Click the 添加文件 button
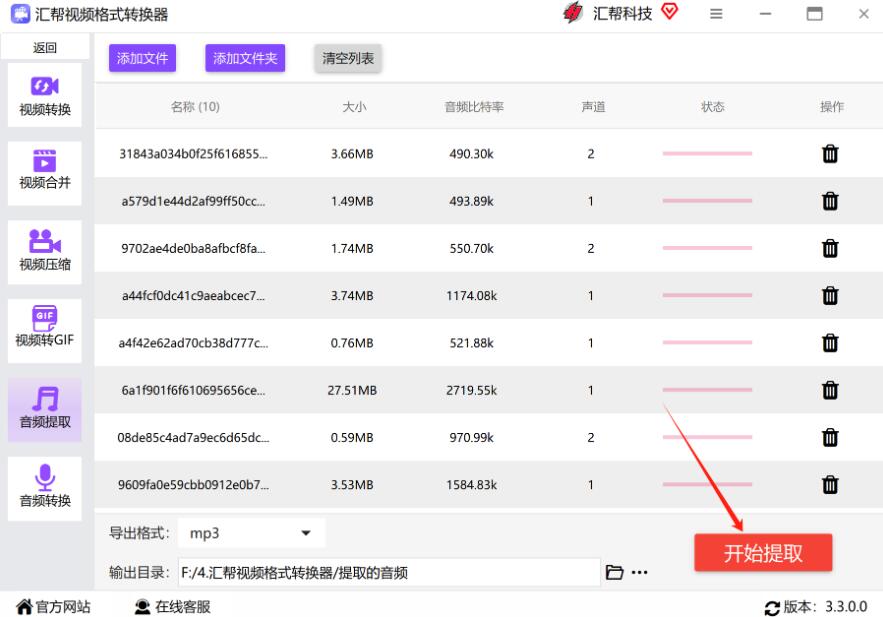This screenshot has width=883, height=617. 142,58
